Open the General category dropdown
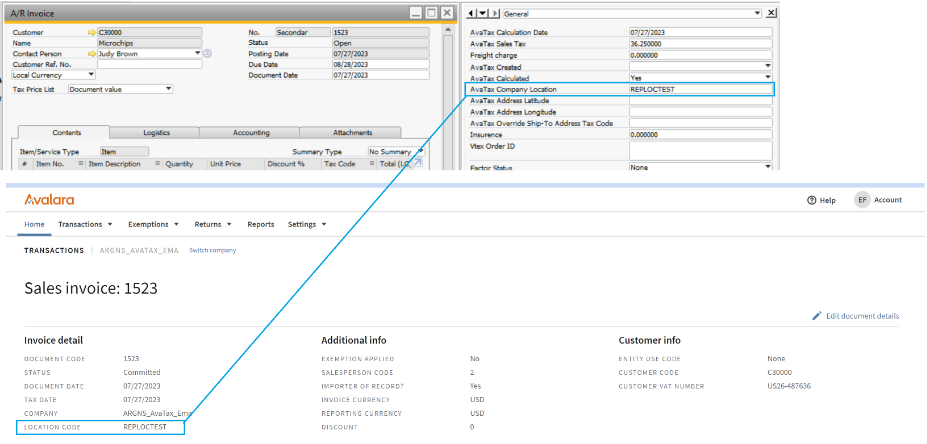927x444 pixels. pyautogui.click(x=758, y=14)
